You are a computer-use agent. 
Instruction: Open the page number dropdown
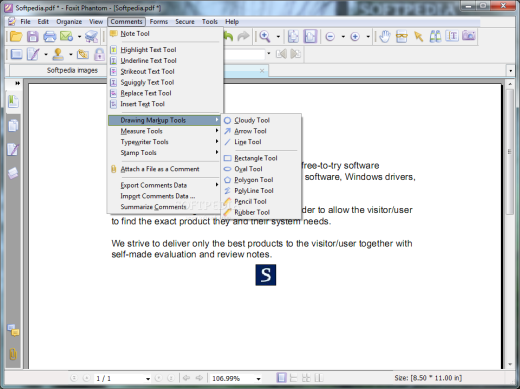[x=148, y=379]
